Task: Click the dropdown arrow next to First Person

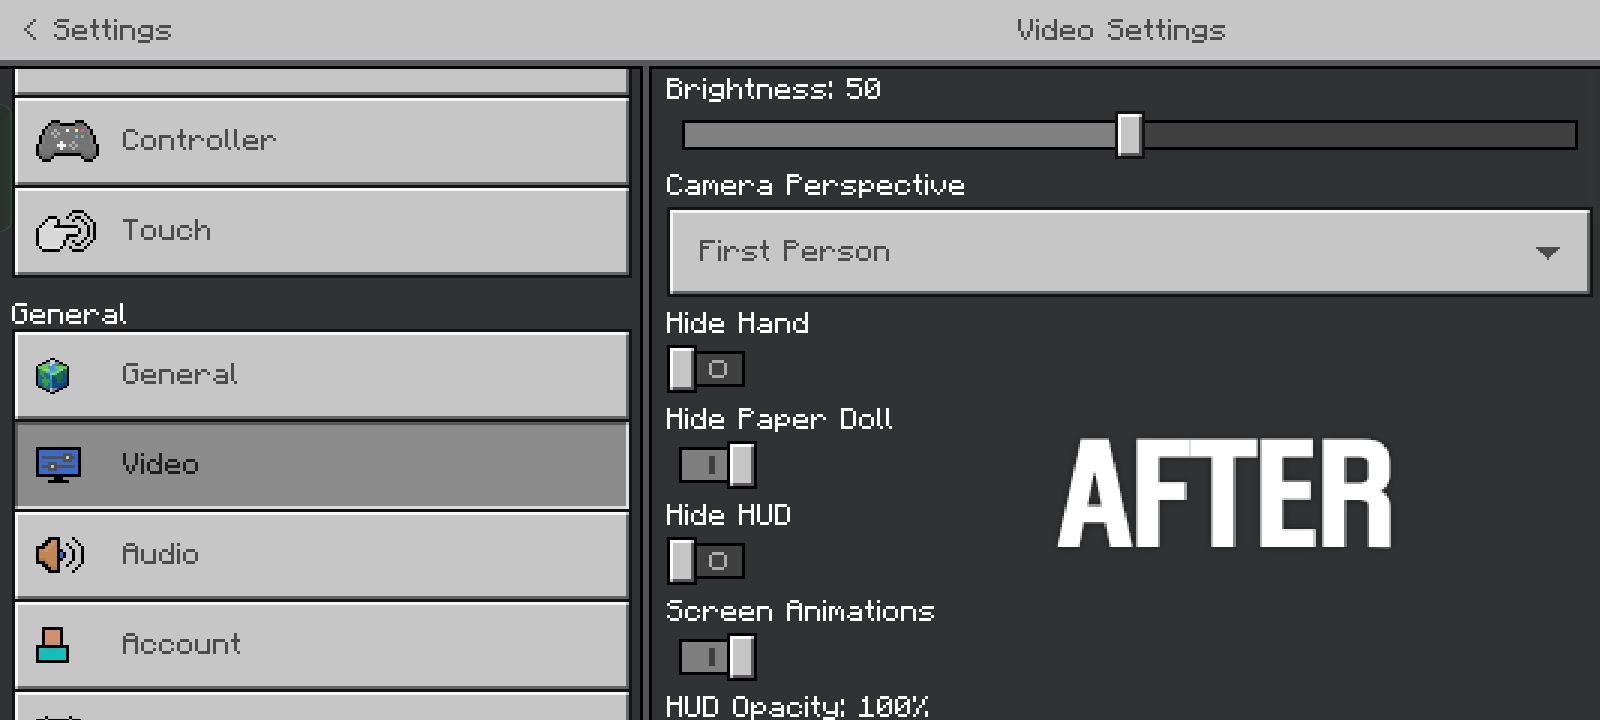Action: coord(1547,253)
